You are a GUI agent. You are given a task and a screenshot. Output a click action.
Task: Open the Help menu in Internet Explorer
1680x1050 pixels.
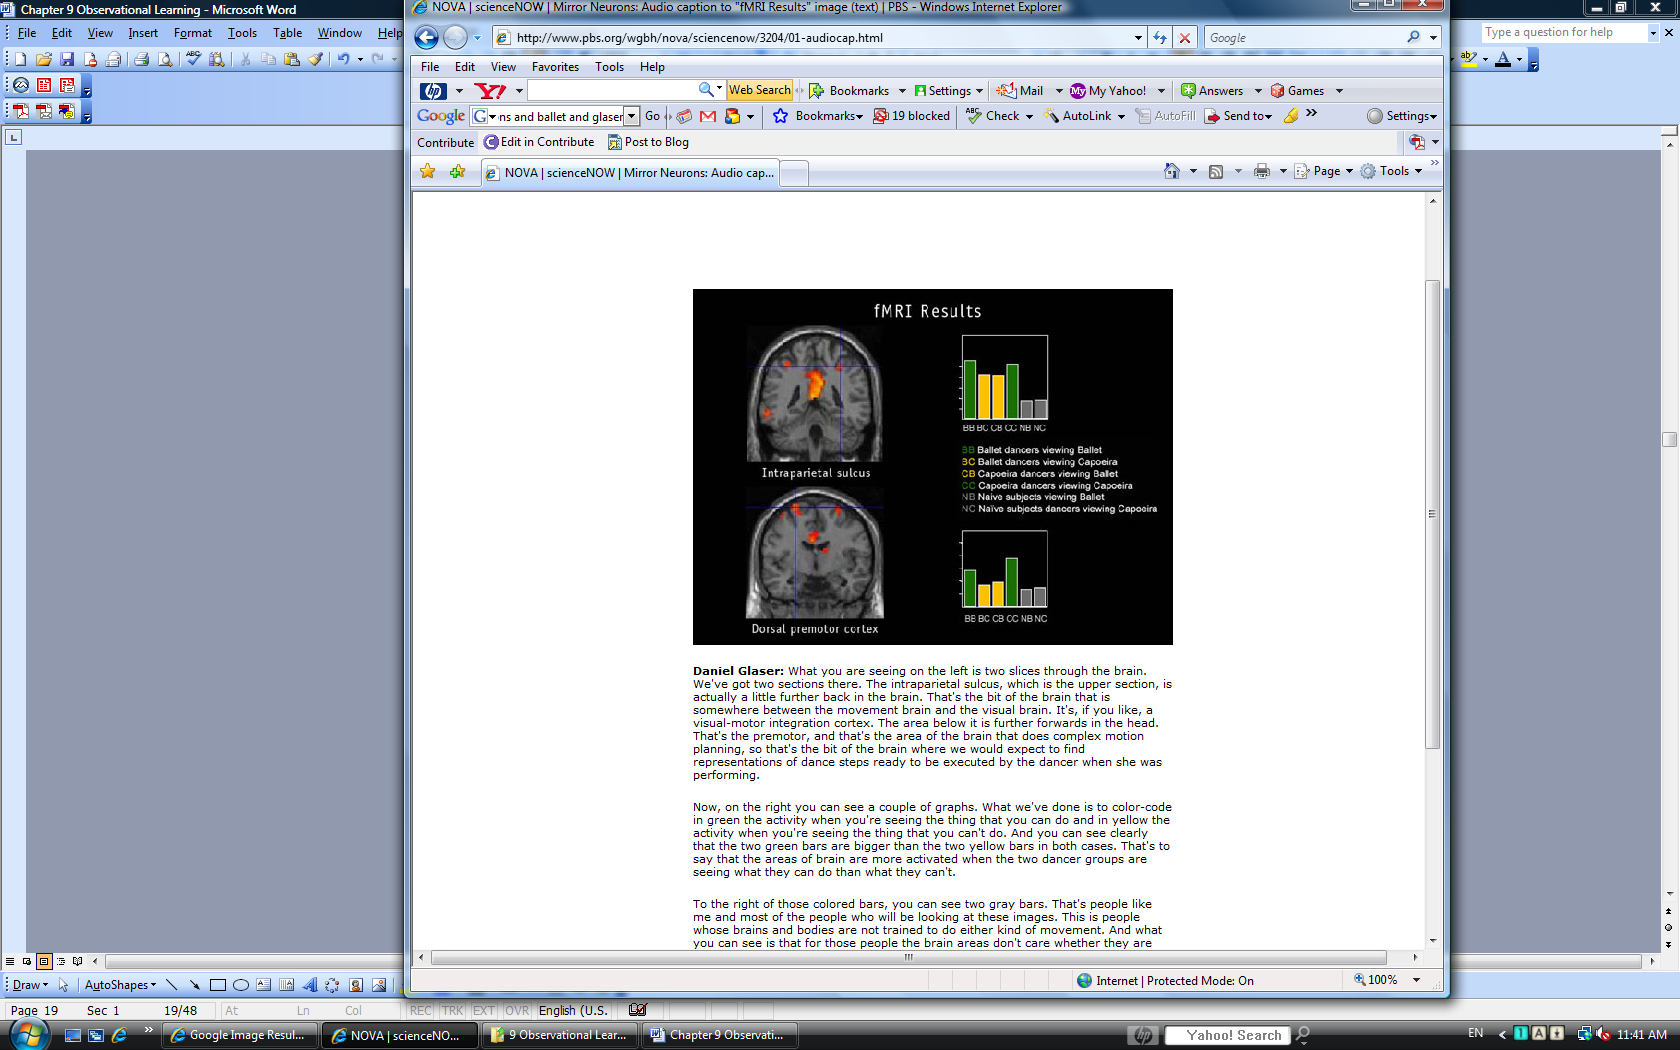[652, 67]
